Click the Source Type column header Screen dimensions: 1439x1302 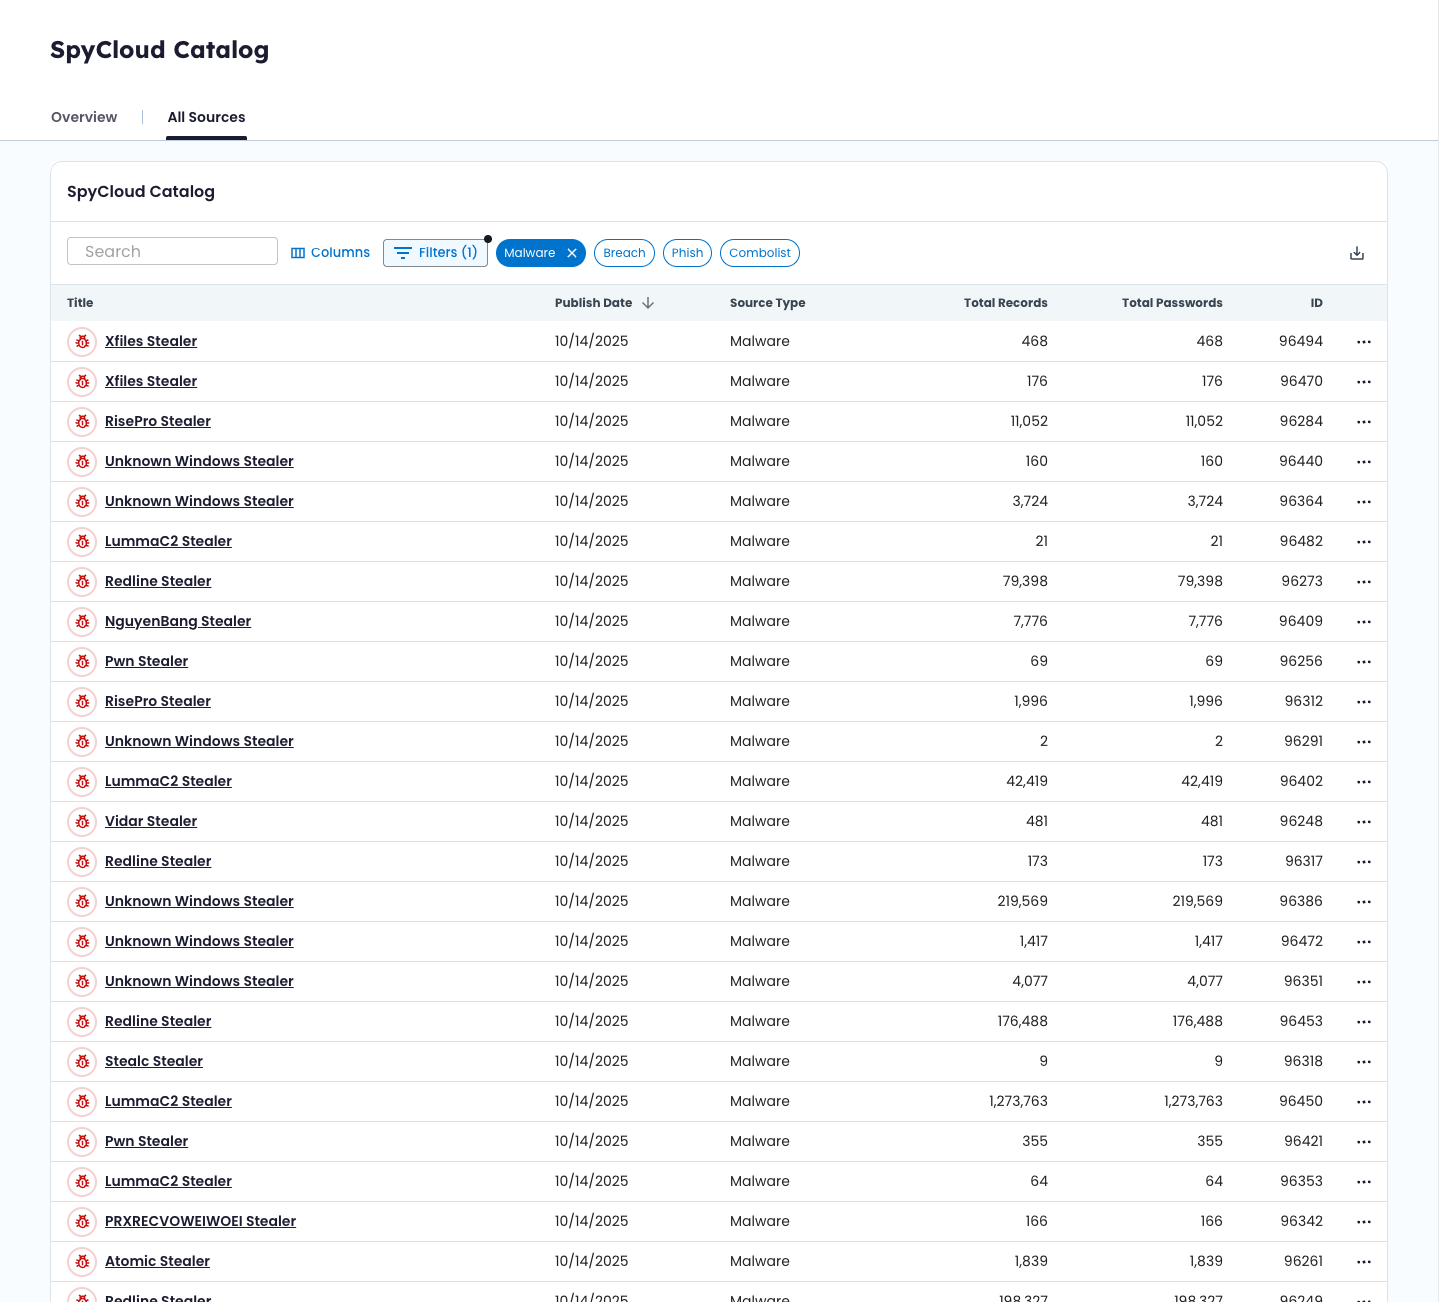(767, 303)
